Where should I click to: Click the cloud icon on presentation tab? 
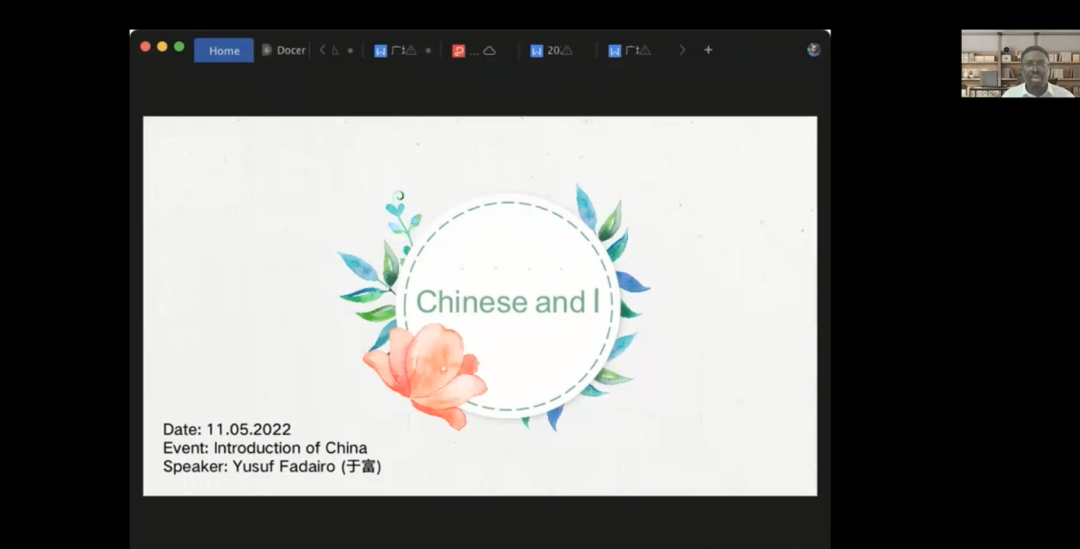click(x=489, y=51)
